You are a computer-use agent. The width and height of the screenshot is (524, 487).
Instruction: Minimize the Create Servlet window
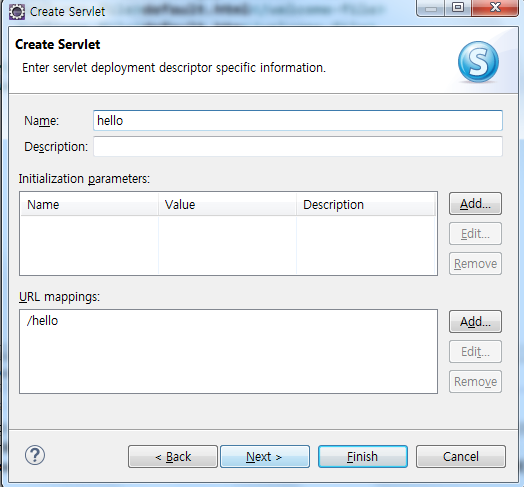(x=431, y=7)
